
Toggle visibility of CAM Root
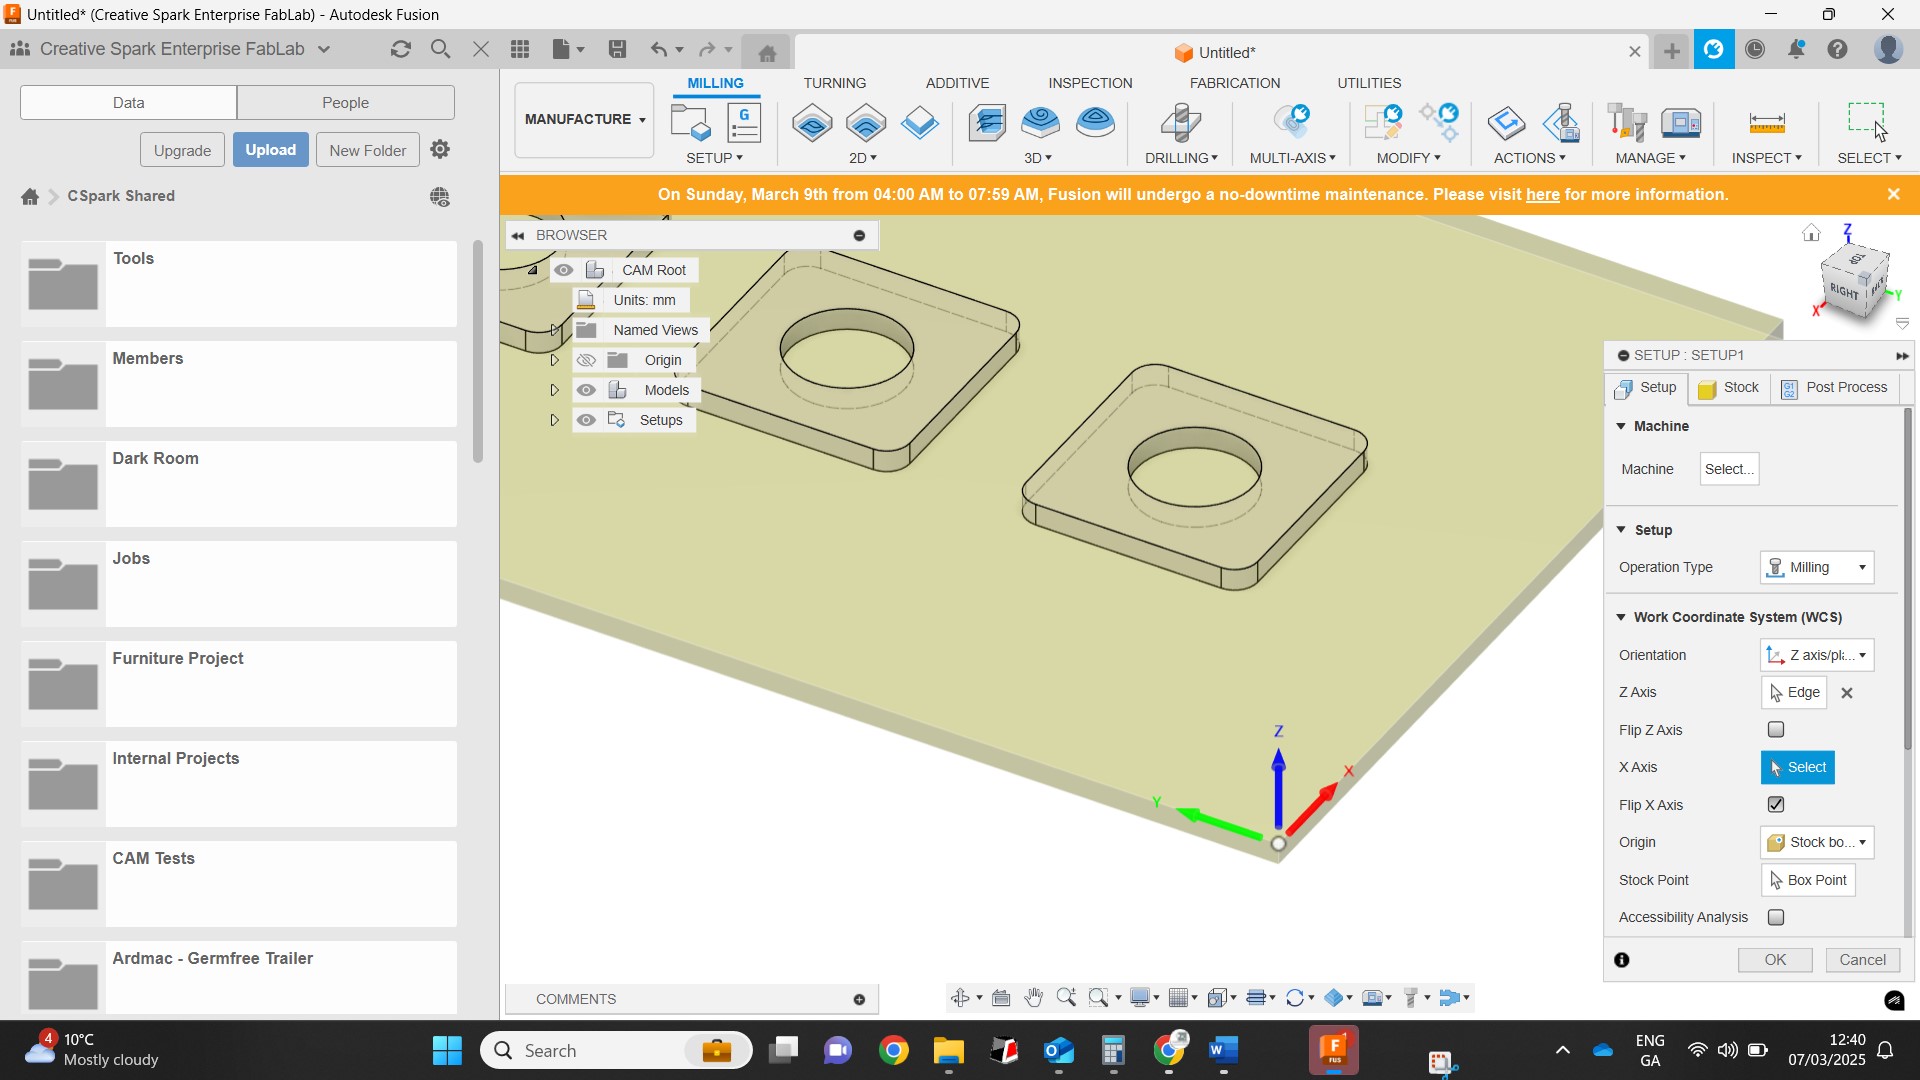564,270
